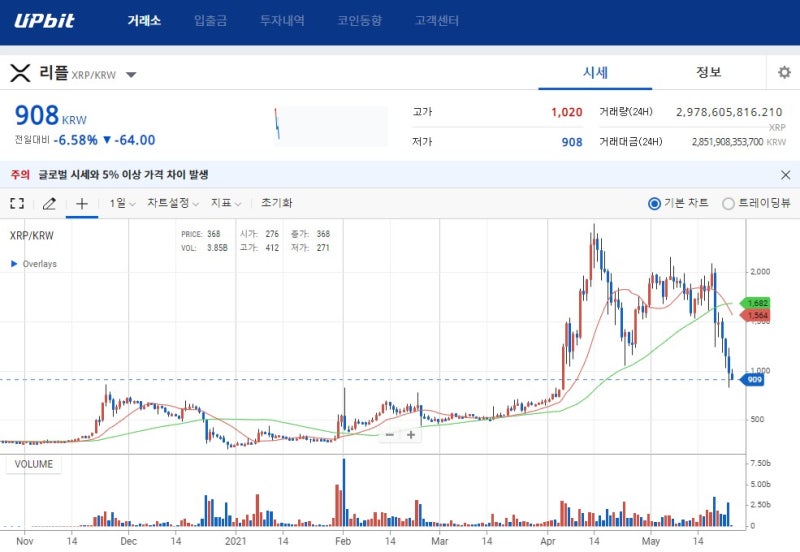Zoom out chart with minus button
The width and height of the screenshot is (800, 552).
tap(390, 435)
